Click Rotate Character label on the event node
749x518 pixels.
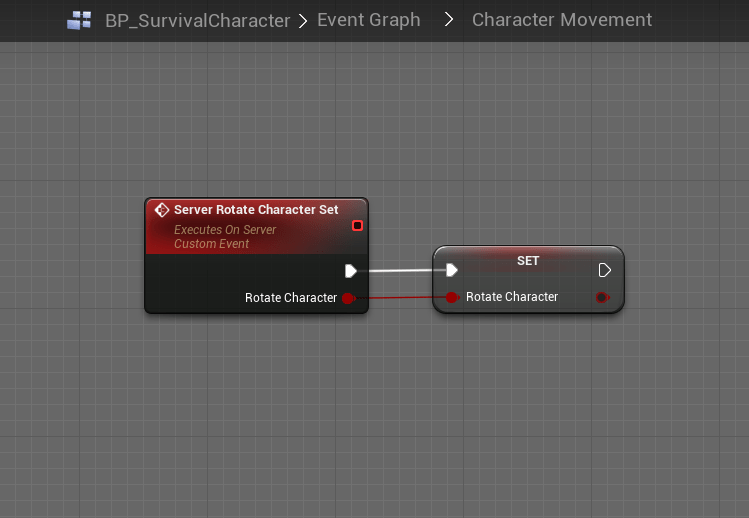click(291, 298)
